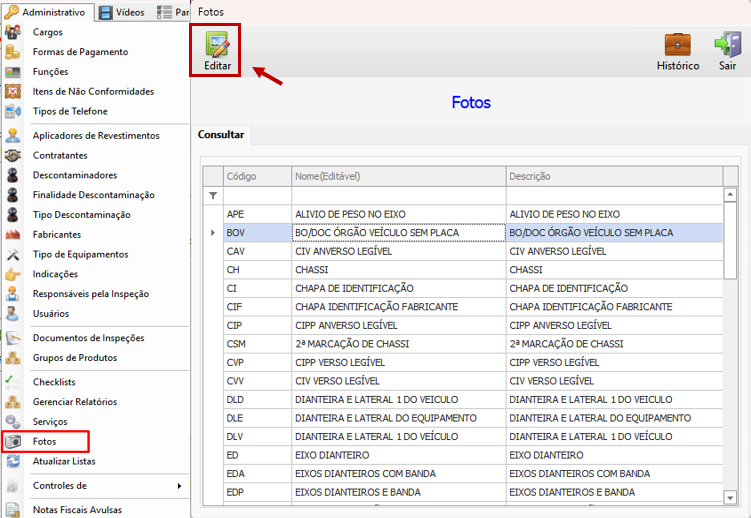The height and width of the screenshot is (518, 751).
Task: Click the scrollbar down arrow of grid
Action: click(730, 497)
